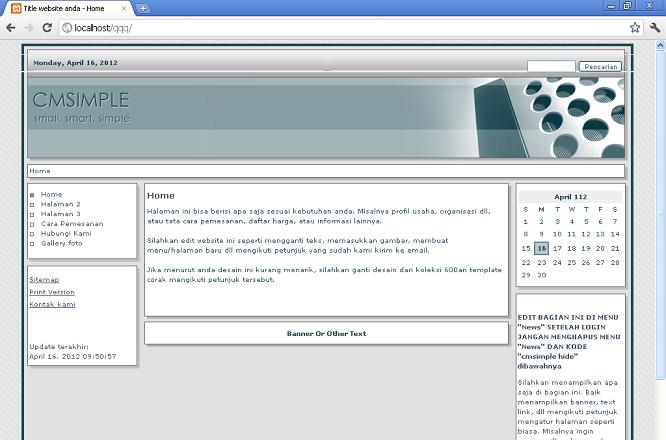Click the bullet icon beside Halaman 3
The width and height of the screenshot is (666, 440).
tap(32, 214)
